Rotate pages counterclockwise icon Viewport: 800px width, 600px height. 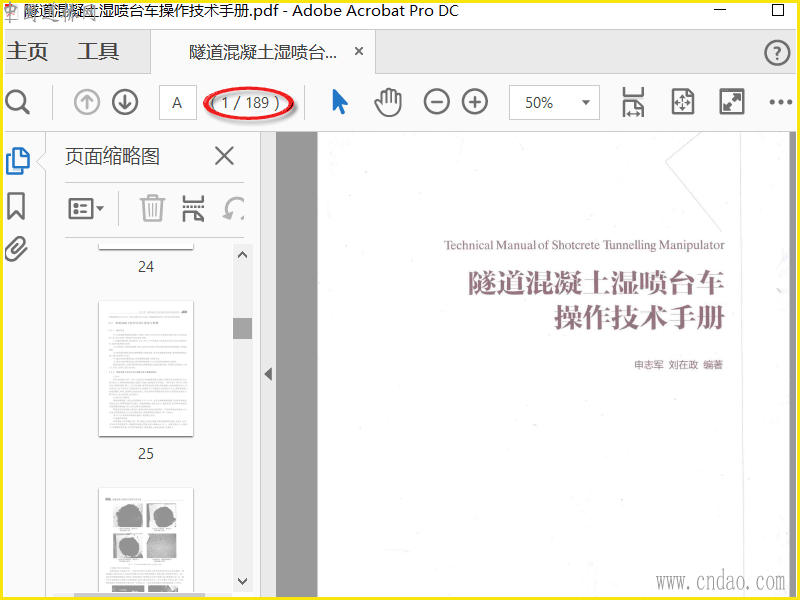pos(234,209)
